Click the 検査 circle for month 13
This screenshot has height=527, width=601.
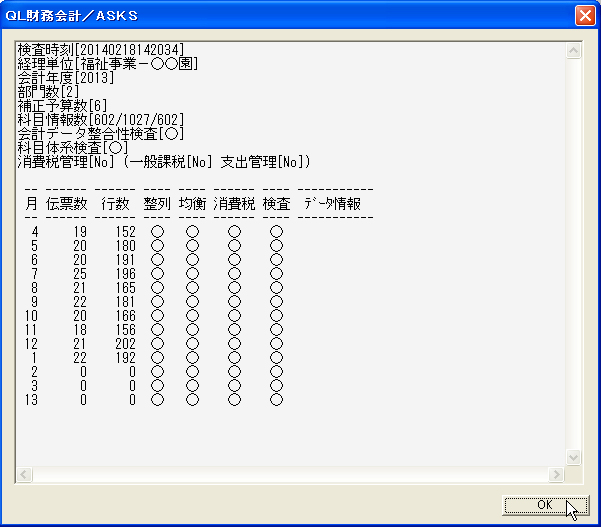pyautogui.click(x=276, y=399)
